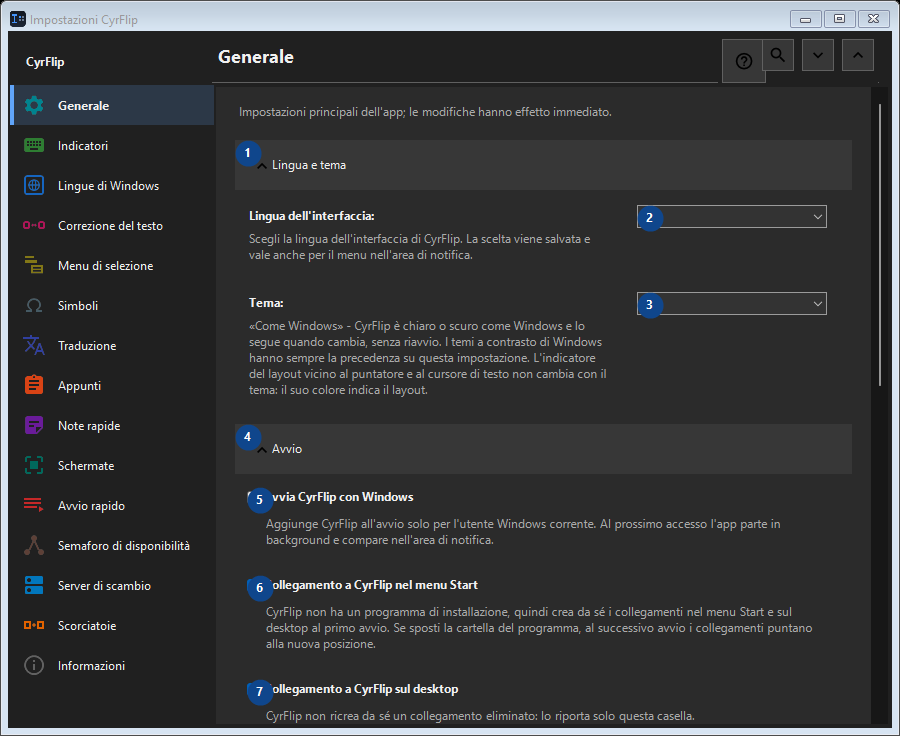The image size is (900, 736).
Task: Switch to Correzione del testo page
Action: pyautogui.click(x=112, y=226)
